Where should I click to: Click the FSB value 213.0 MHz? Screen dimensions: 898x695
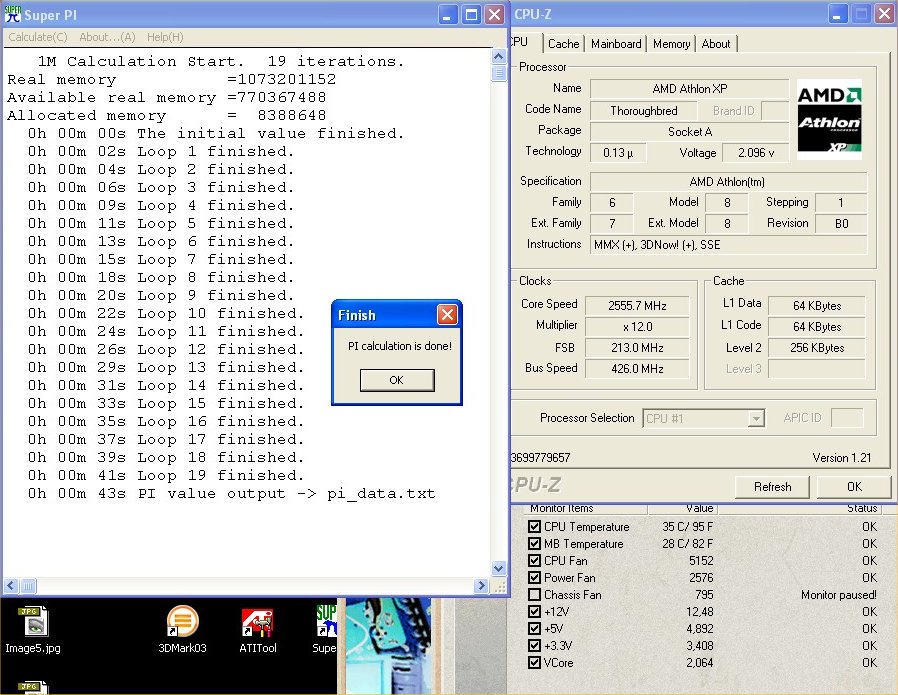tap(637, 348)
